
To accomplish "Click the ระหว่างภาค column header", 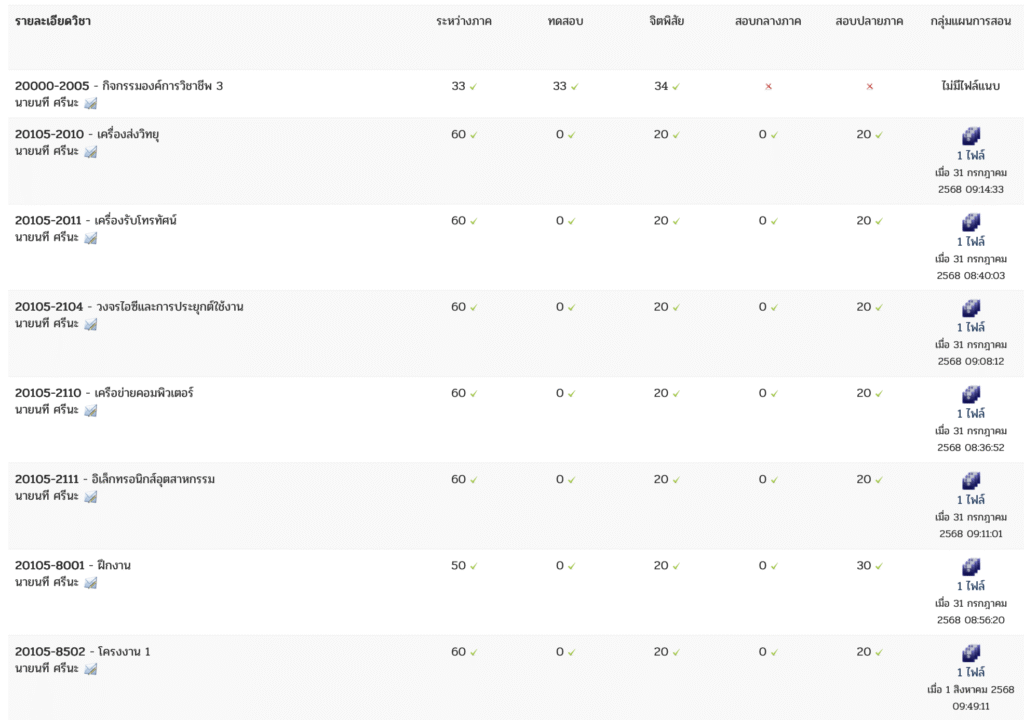I will (x=464, y=21).
